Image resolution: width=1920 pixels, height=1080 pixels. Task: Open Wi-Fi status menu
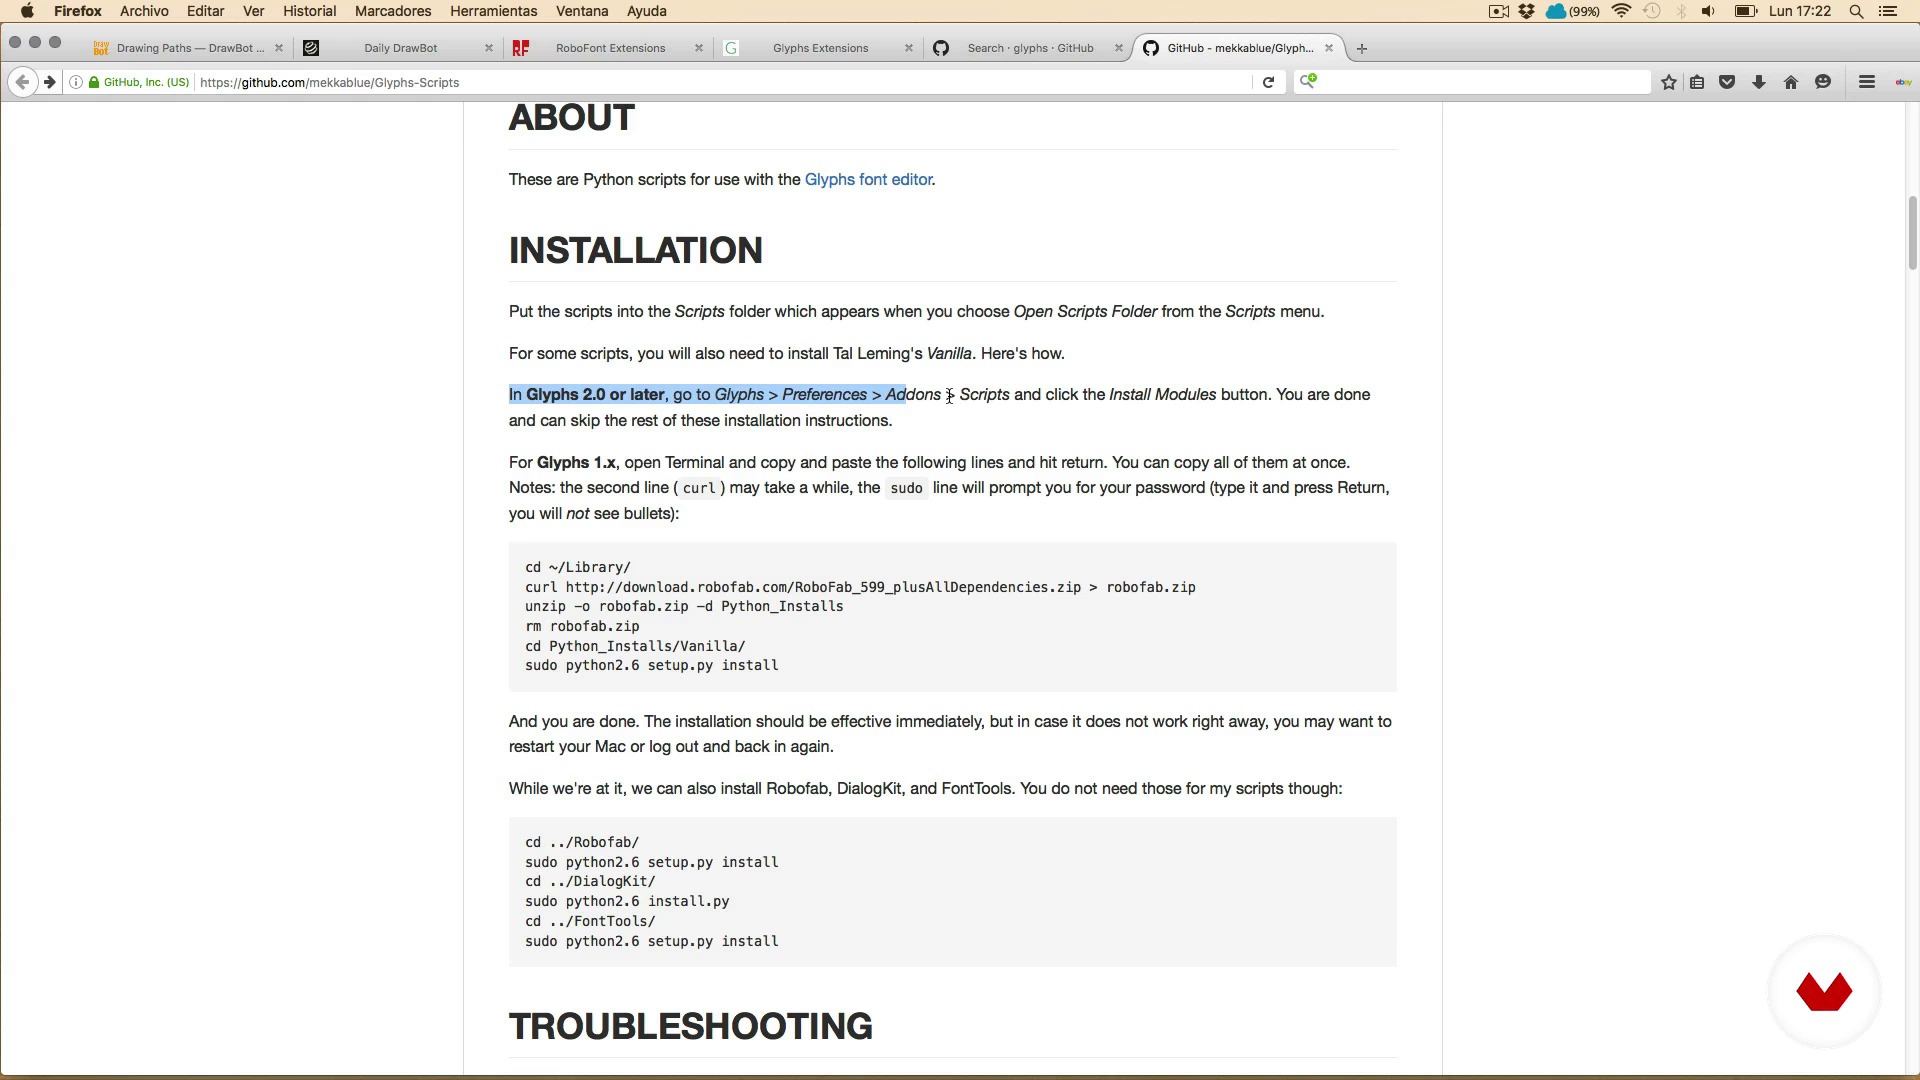pyautogui.click(x=1621, y=11)
